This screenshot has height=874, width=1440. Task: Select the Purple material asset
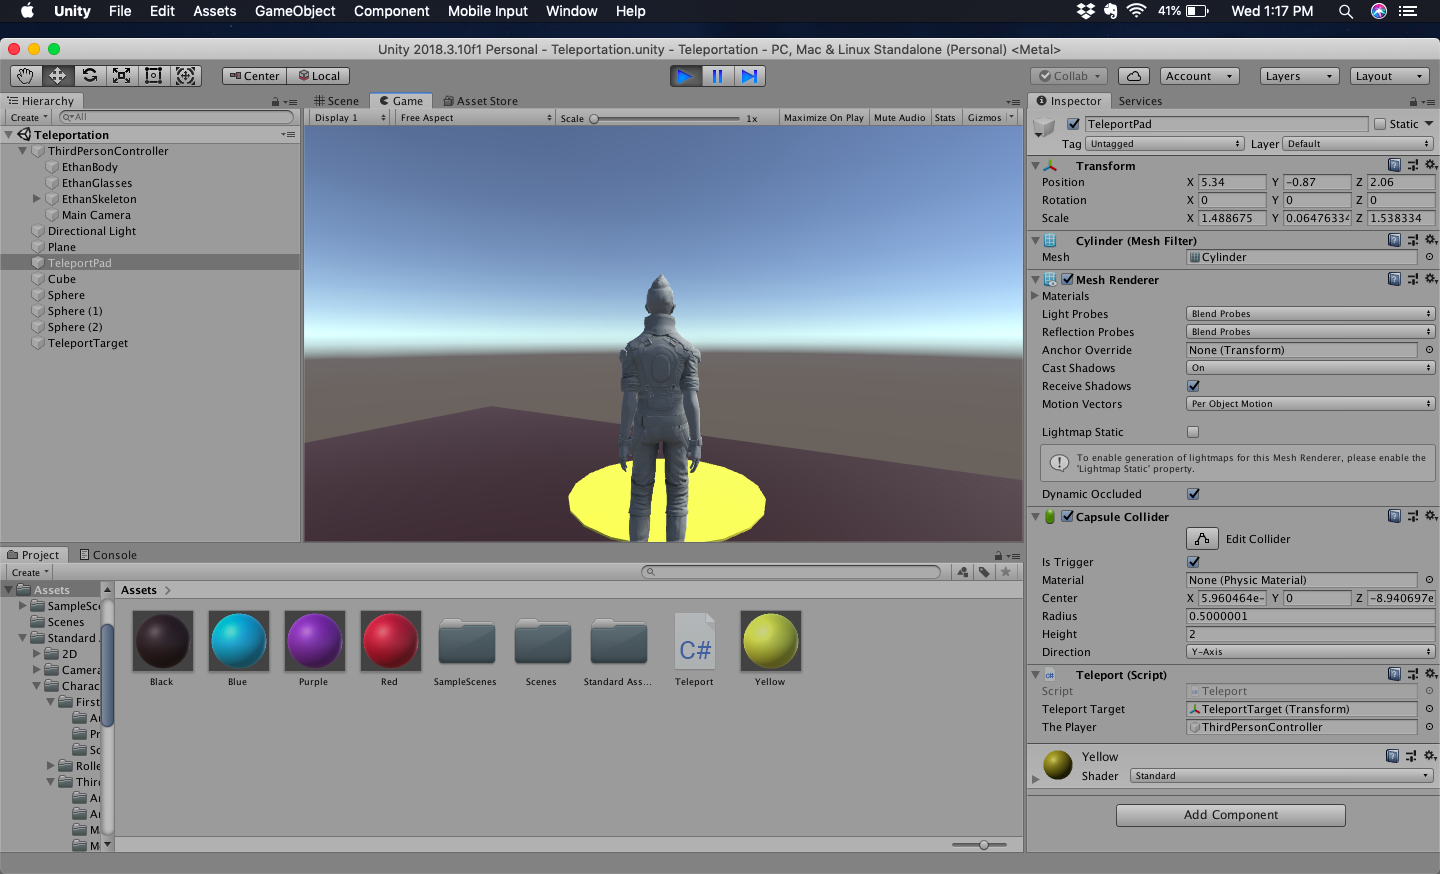pos(314,641)
